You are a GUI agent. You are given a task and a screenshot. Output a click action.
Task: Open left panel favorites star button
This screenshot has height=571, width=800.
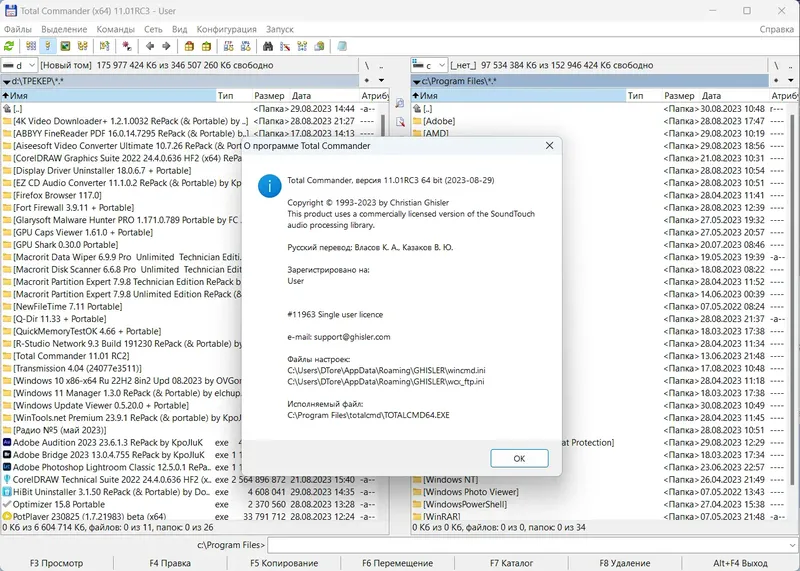(366, 81)
